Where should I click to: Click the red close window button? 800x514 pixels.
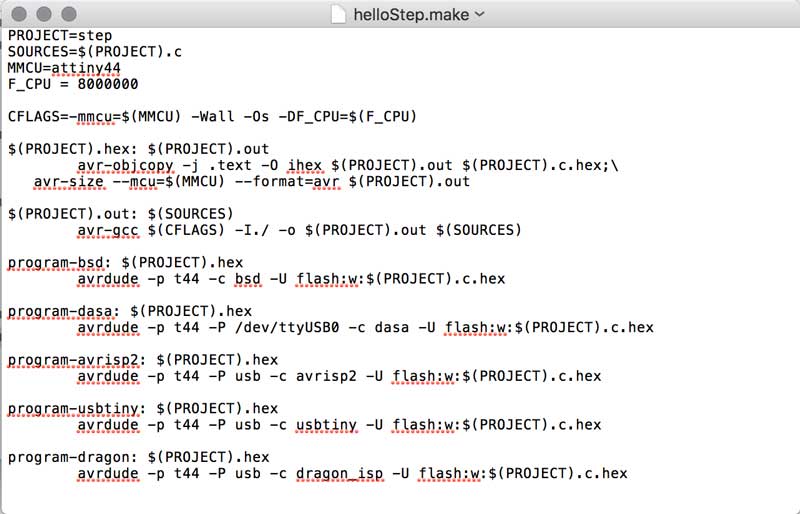(x=21, y=14)
